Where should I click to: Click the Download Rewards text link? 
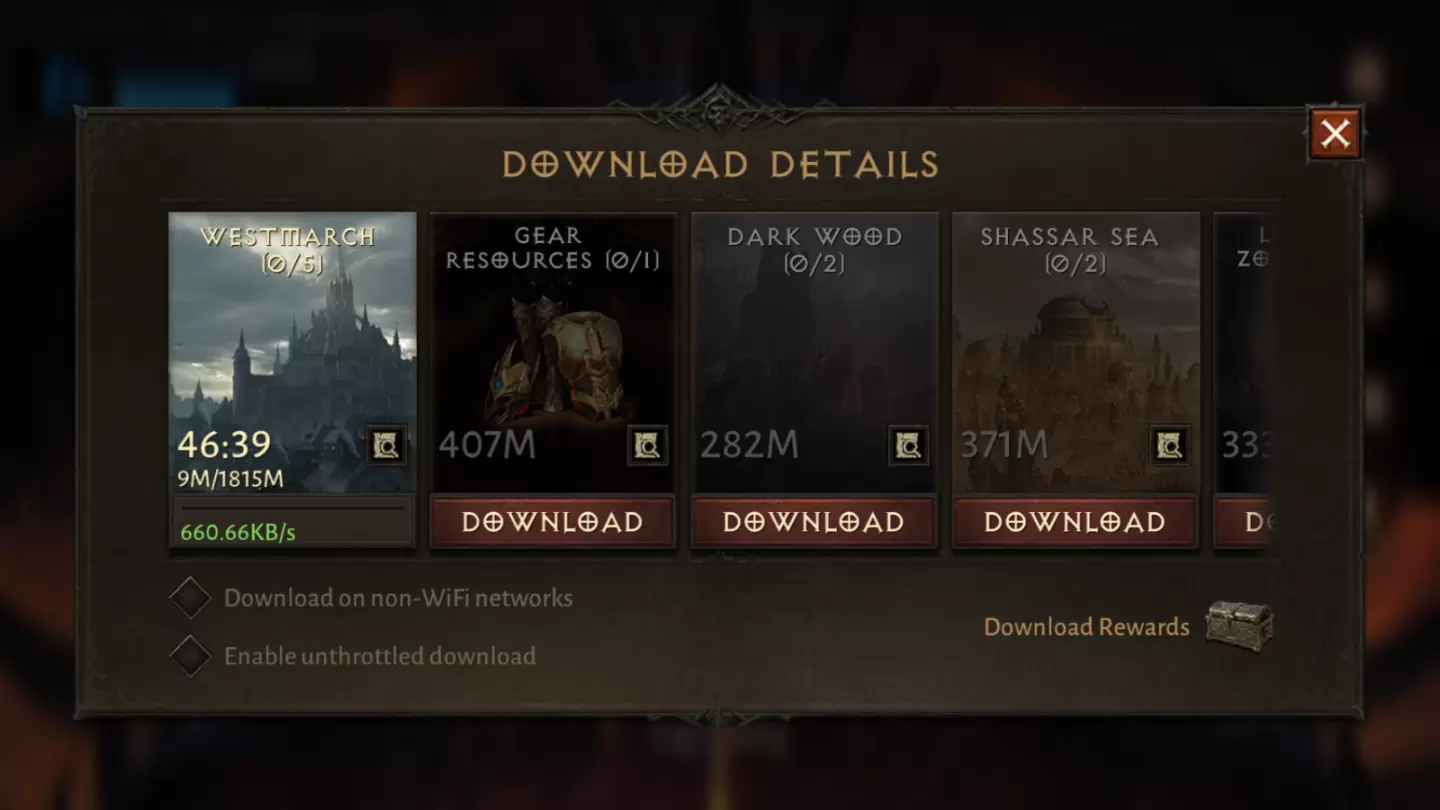(1087, 627)
